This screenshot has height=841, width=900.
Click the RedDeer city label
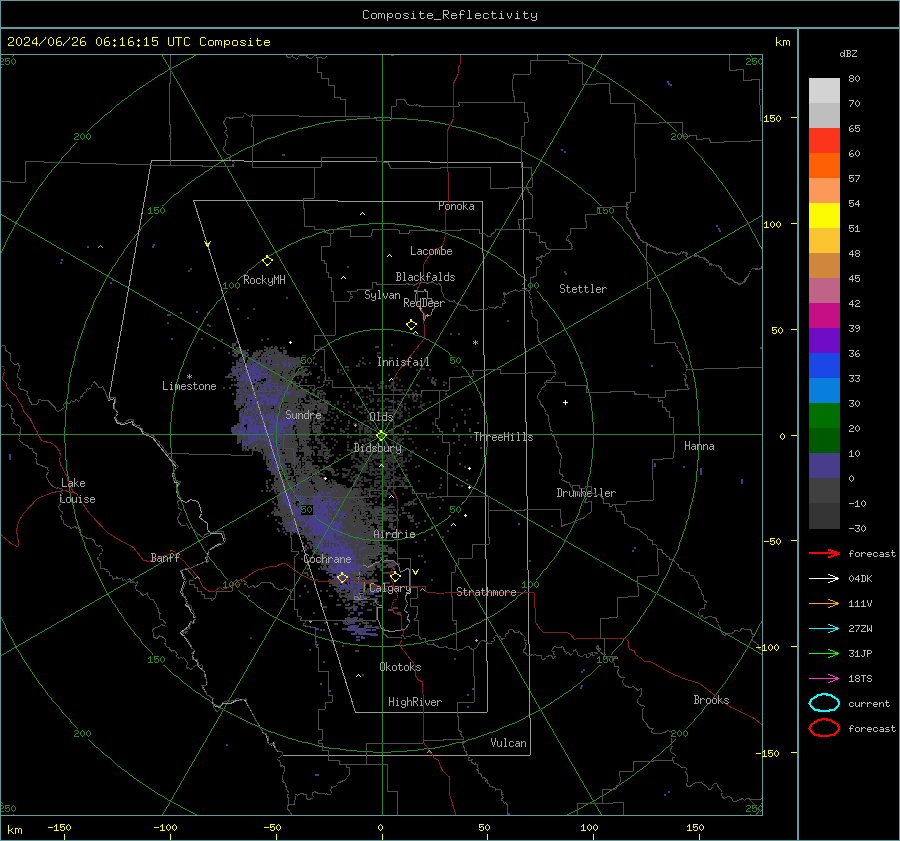[x=424, y=303]
